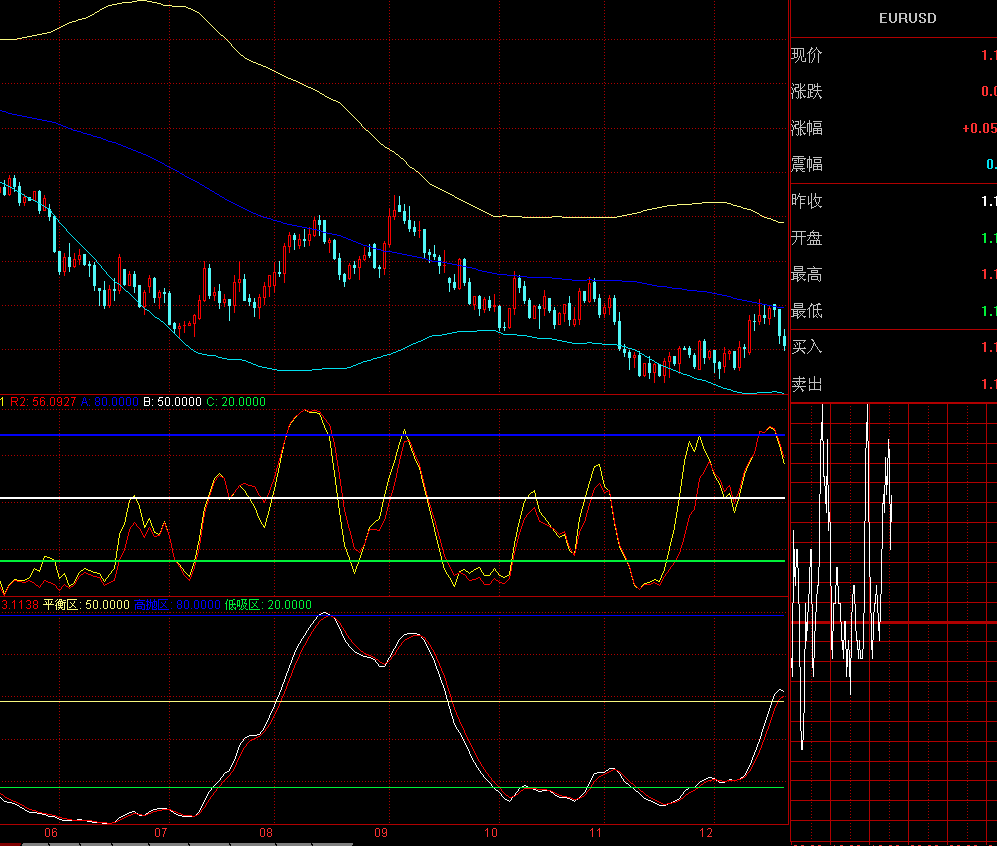Click the 昨收 previous close label

click(806, 201)
